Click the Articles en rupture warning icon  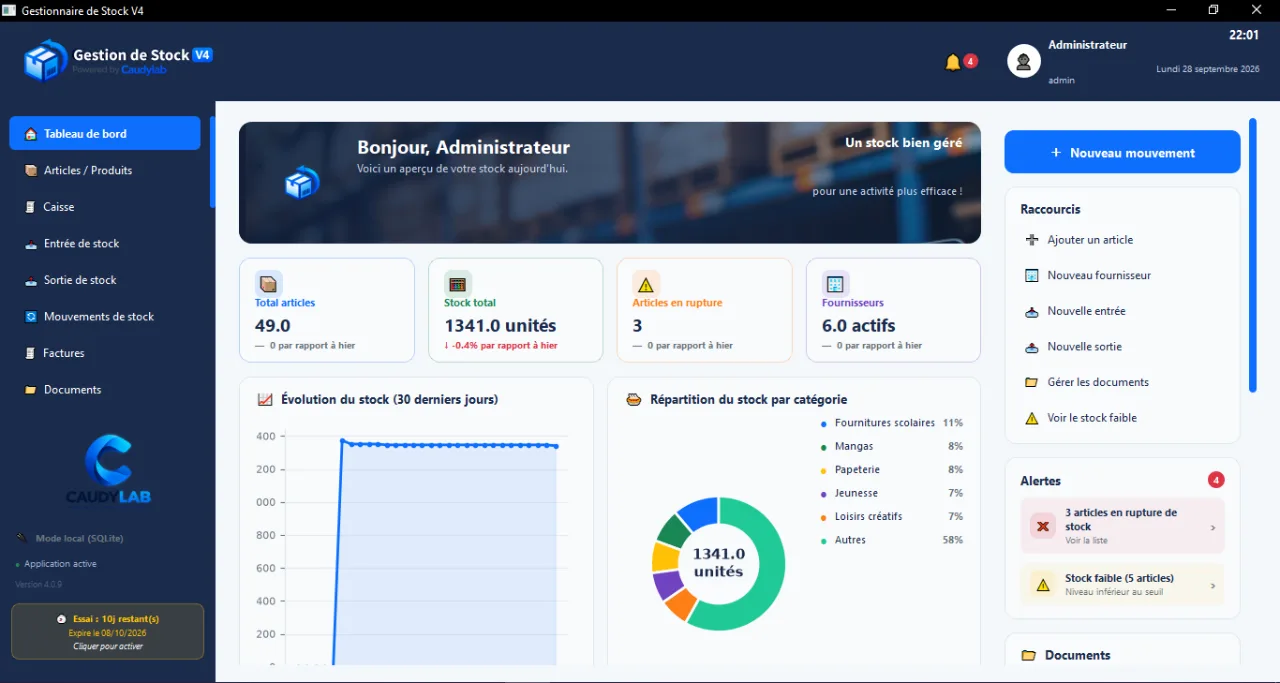(x=646, y=284)
